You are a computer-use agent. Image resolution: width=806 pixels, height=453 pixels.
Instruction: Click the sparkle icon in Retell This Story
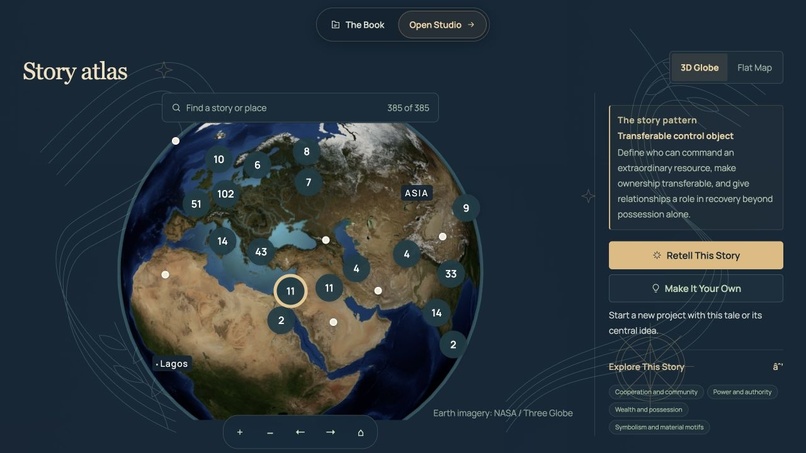(656, 255)
